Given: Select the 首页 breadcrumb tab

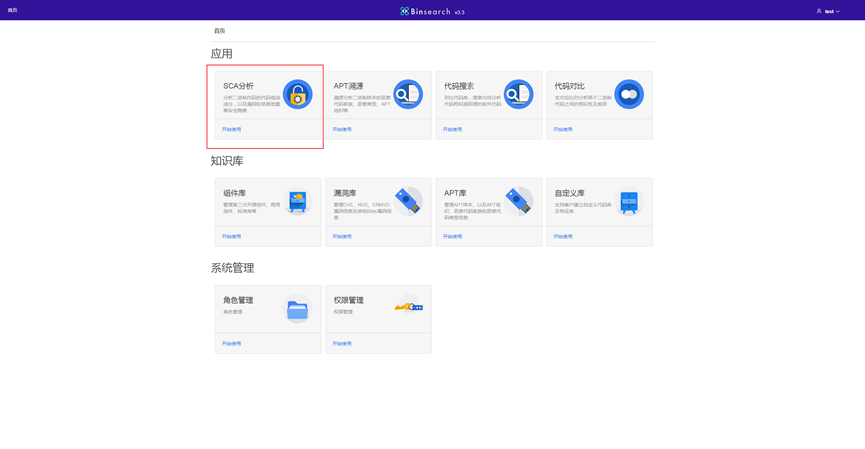Looking at the screenshot, I should click(220, 31).
